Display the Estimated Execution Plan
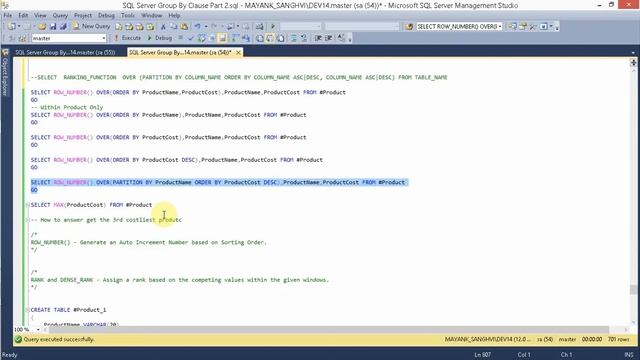 click(201, 38)
